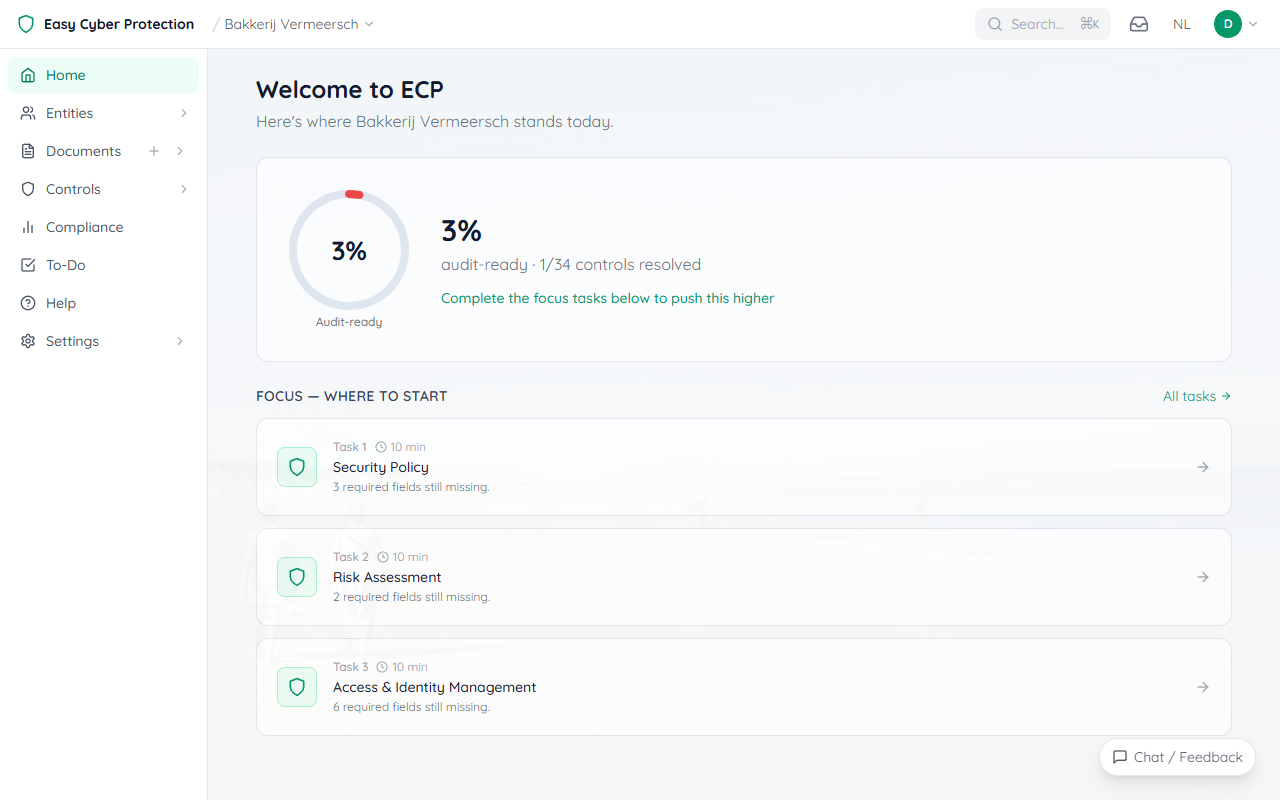Expand the Entities sidebar section
Screen dimensions: 1280x800
tap(183, 112)
